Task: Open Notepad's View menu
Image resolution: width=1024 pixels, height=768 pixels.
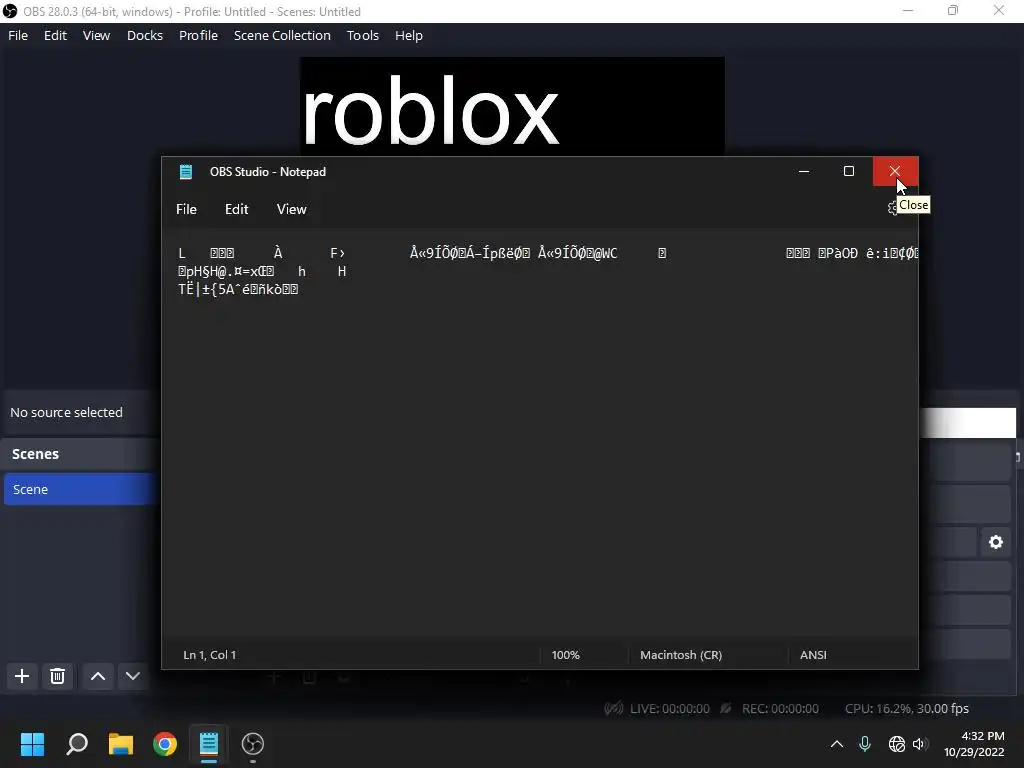Action: click(291, 209)
